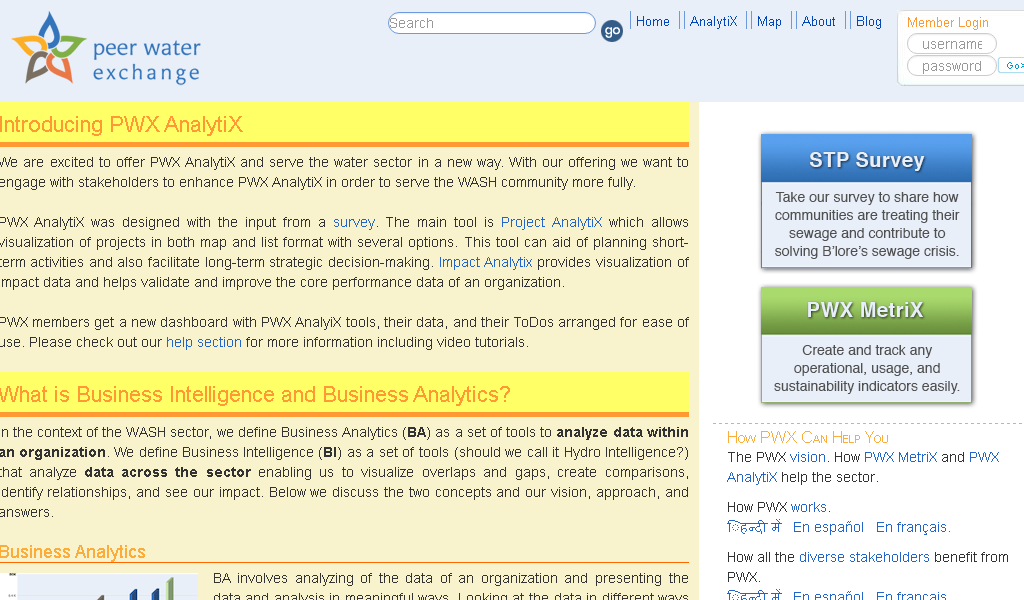This screenshot has width=1024, height=600.
Task: Click the Member Login label
Action: coord(948,22)
